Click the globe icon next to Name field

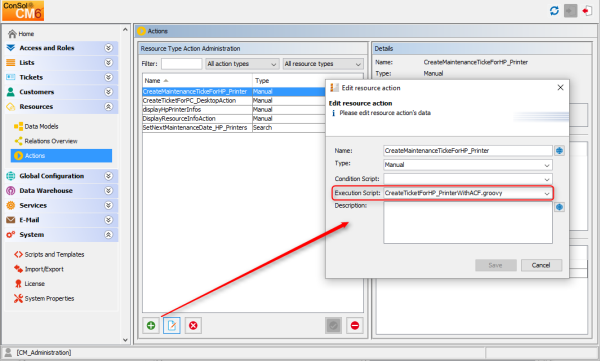tap(559, 151)
